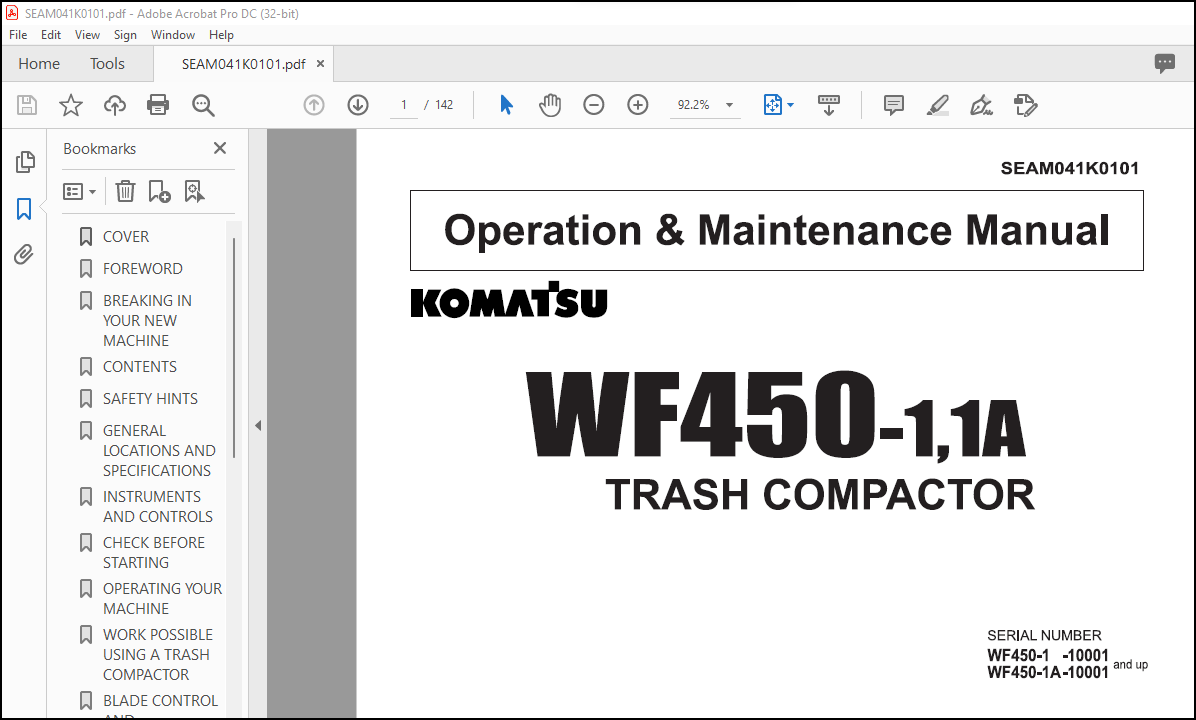The image size is (1196, 720).
Task: Open the Sign document pen tool
Action: [x=981, y=105]
